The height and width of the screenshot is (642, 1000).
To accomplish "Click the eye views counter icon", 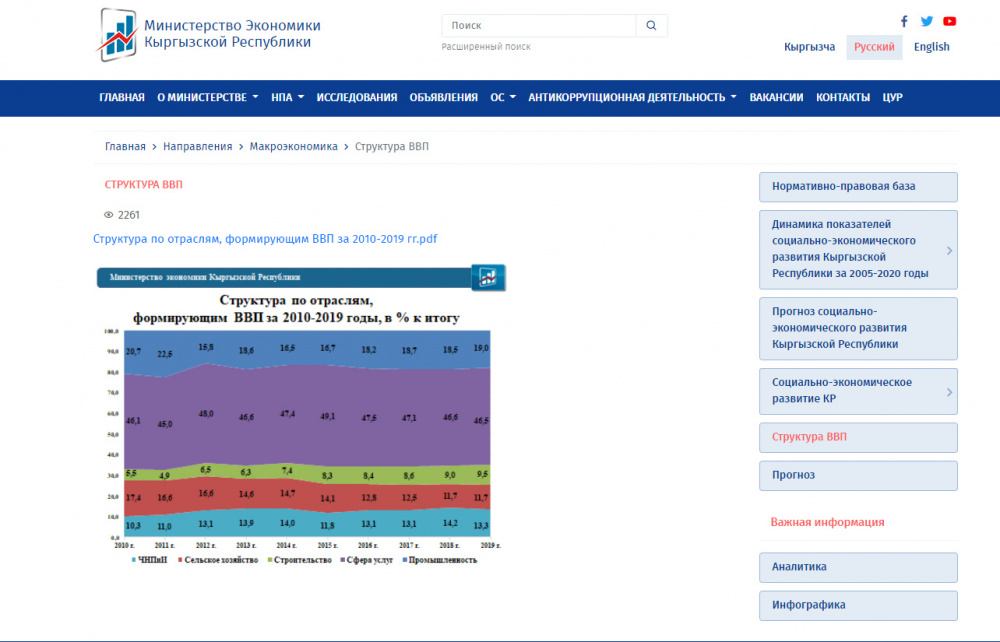I will tap(109, 215).
